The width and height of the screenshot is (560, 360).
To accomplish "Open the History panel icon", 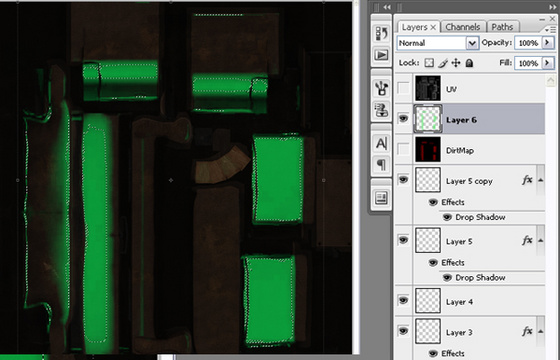I will [x=381, y=34].
